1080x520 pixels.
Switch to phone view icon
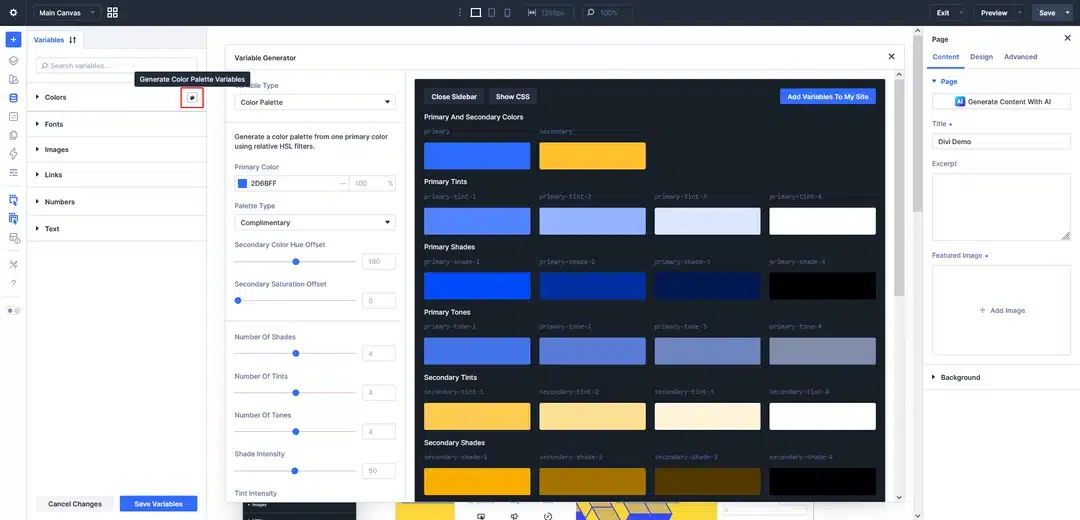[508, 12]
